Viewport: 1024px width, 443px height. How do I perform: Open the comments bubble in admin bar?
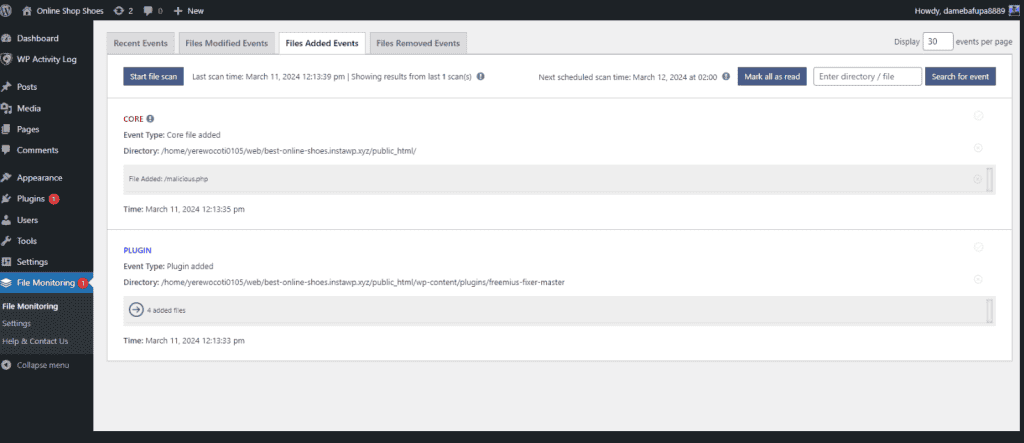[151, 10]
